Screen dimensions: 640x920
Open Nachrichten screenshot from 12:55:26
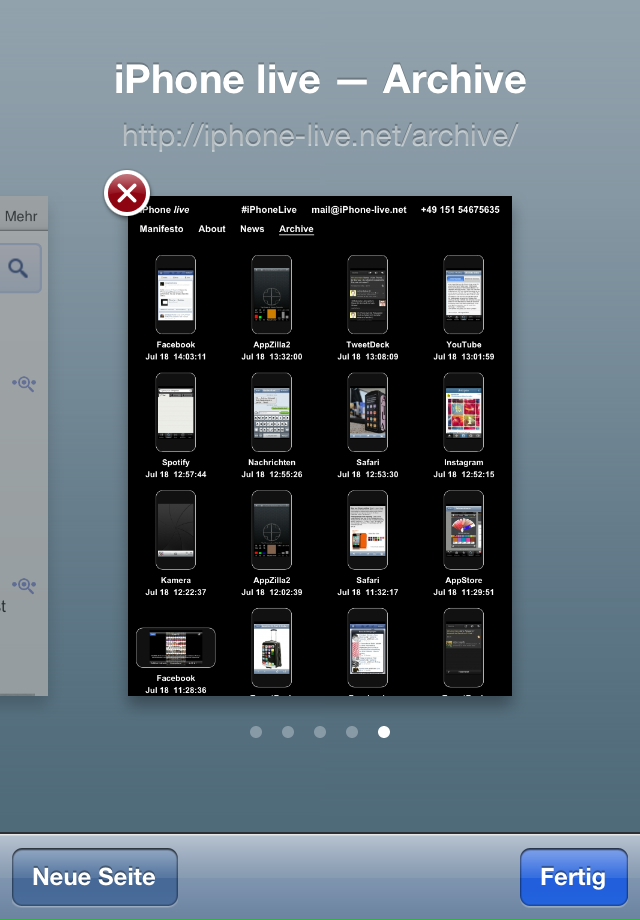click(272, 412)
